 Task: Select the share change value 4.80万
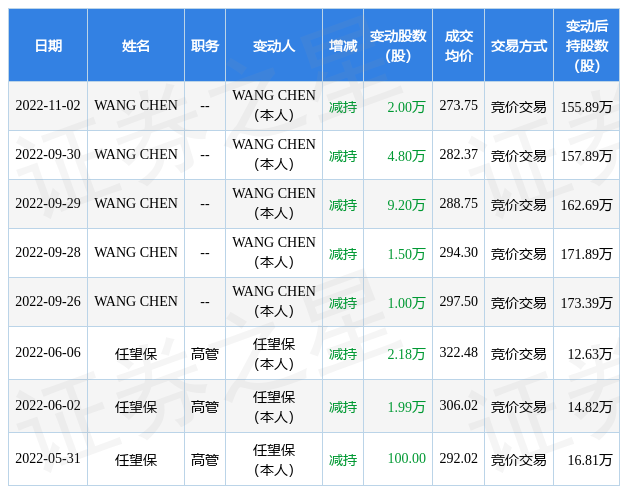[x=406, y=156]
